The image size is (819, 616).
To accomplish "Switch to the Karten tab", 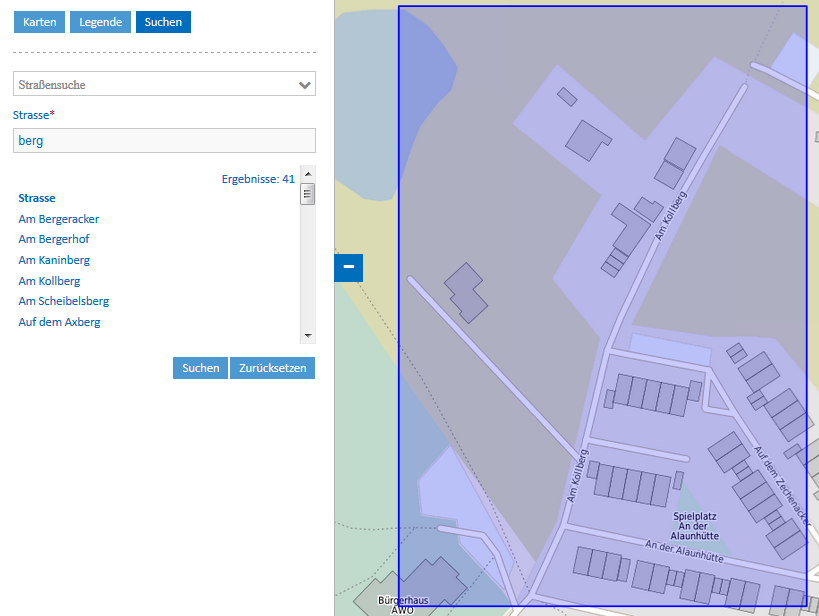I will pyautogui.click(x=39, y=22).
